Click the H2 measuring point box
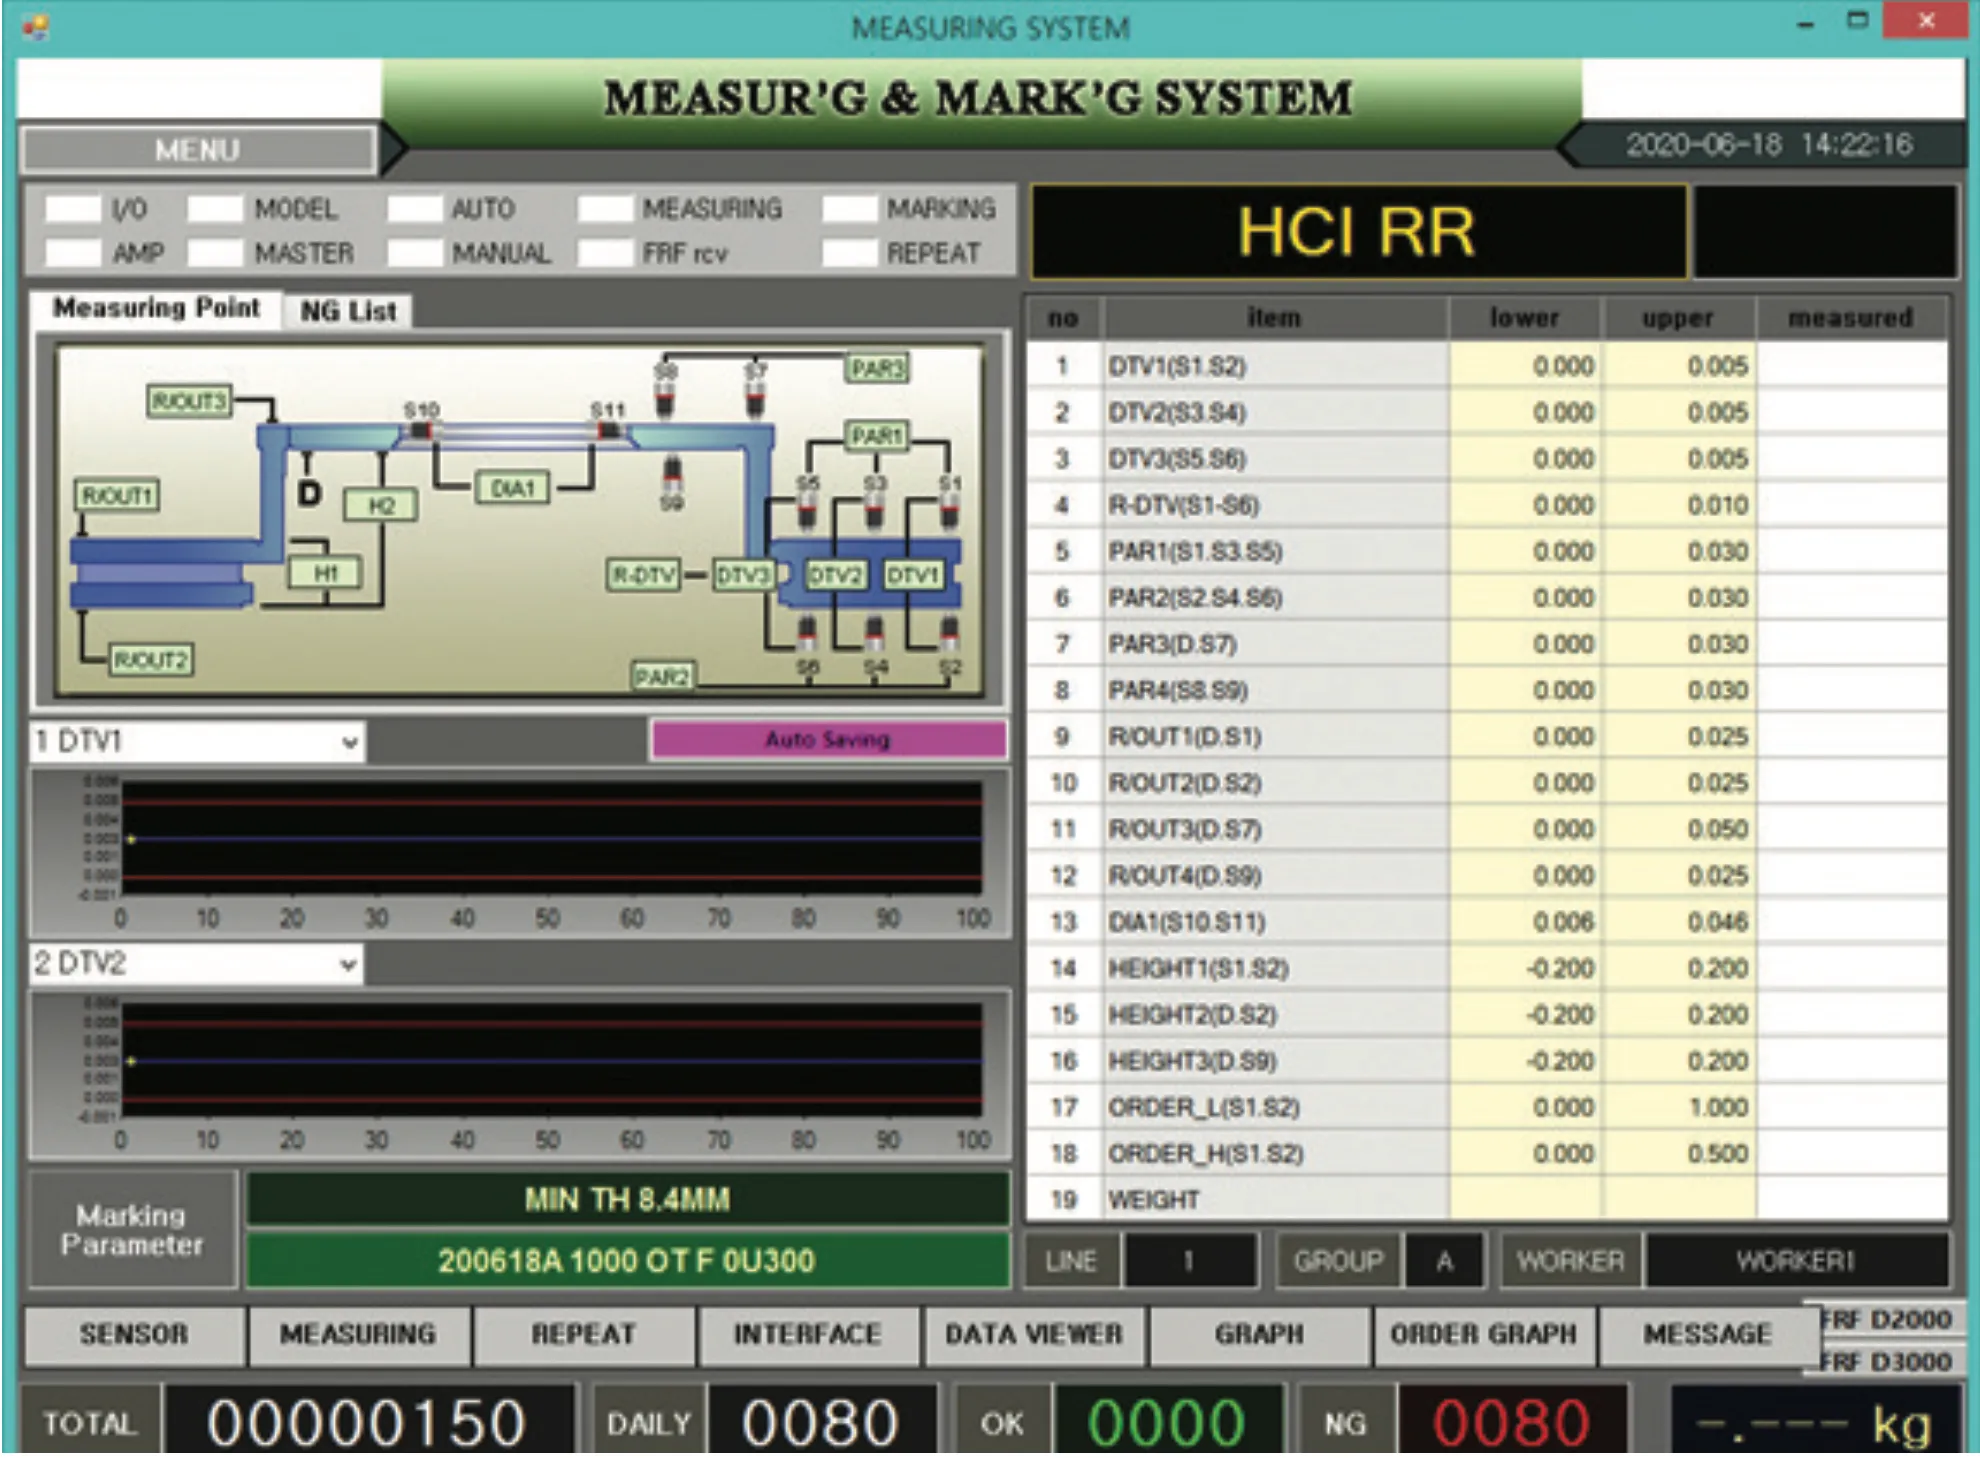This screenshot has height=1458, width=1980. pyautogui.click(x=380, y=505)
